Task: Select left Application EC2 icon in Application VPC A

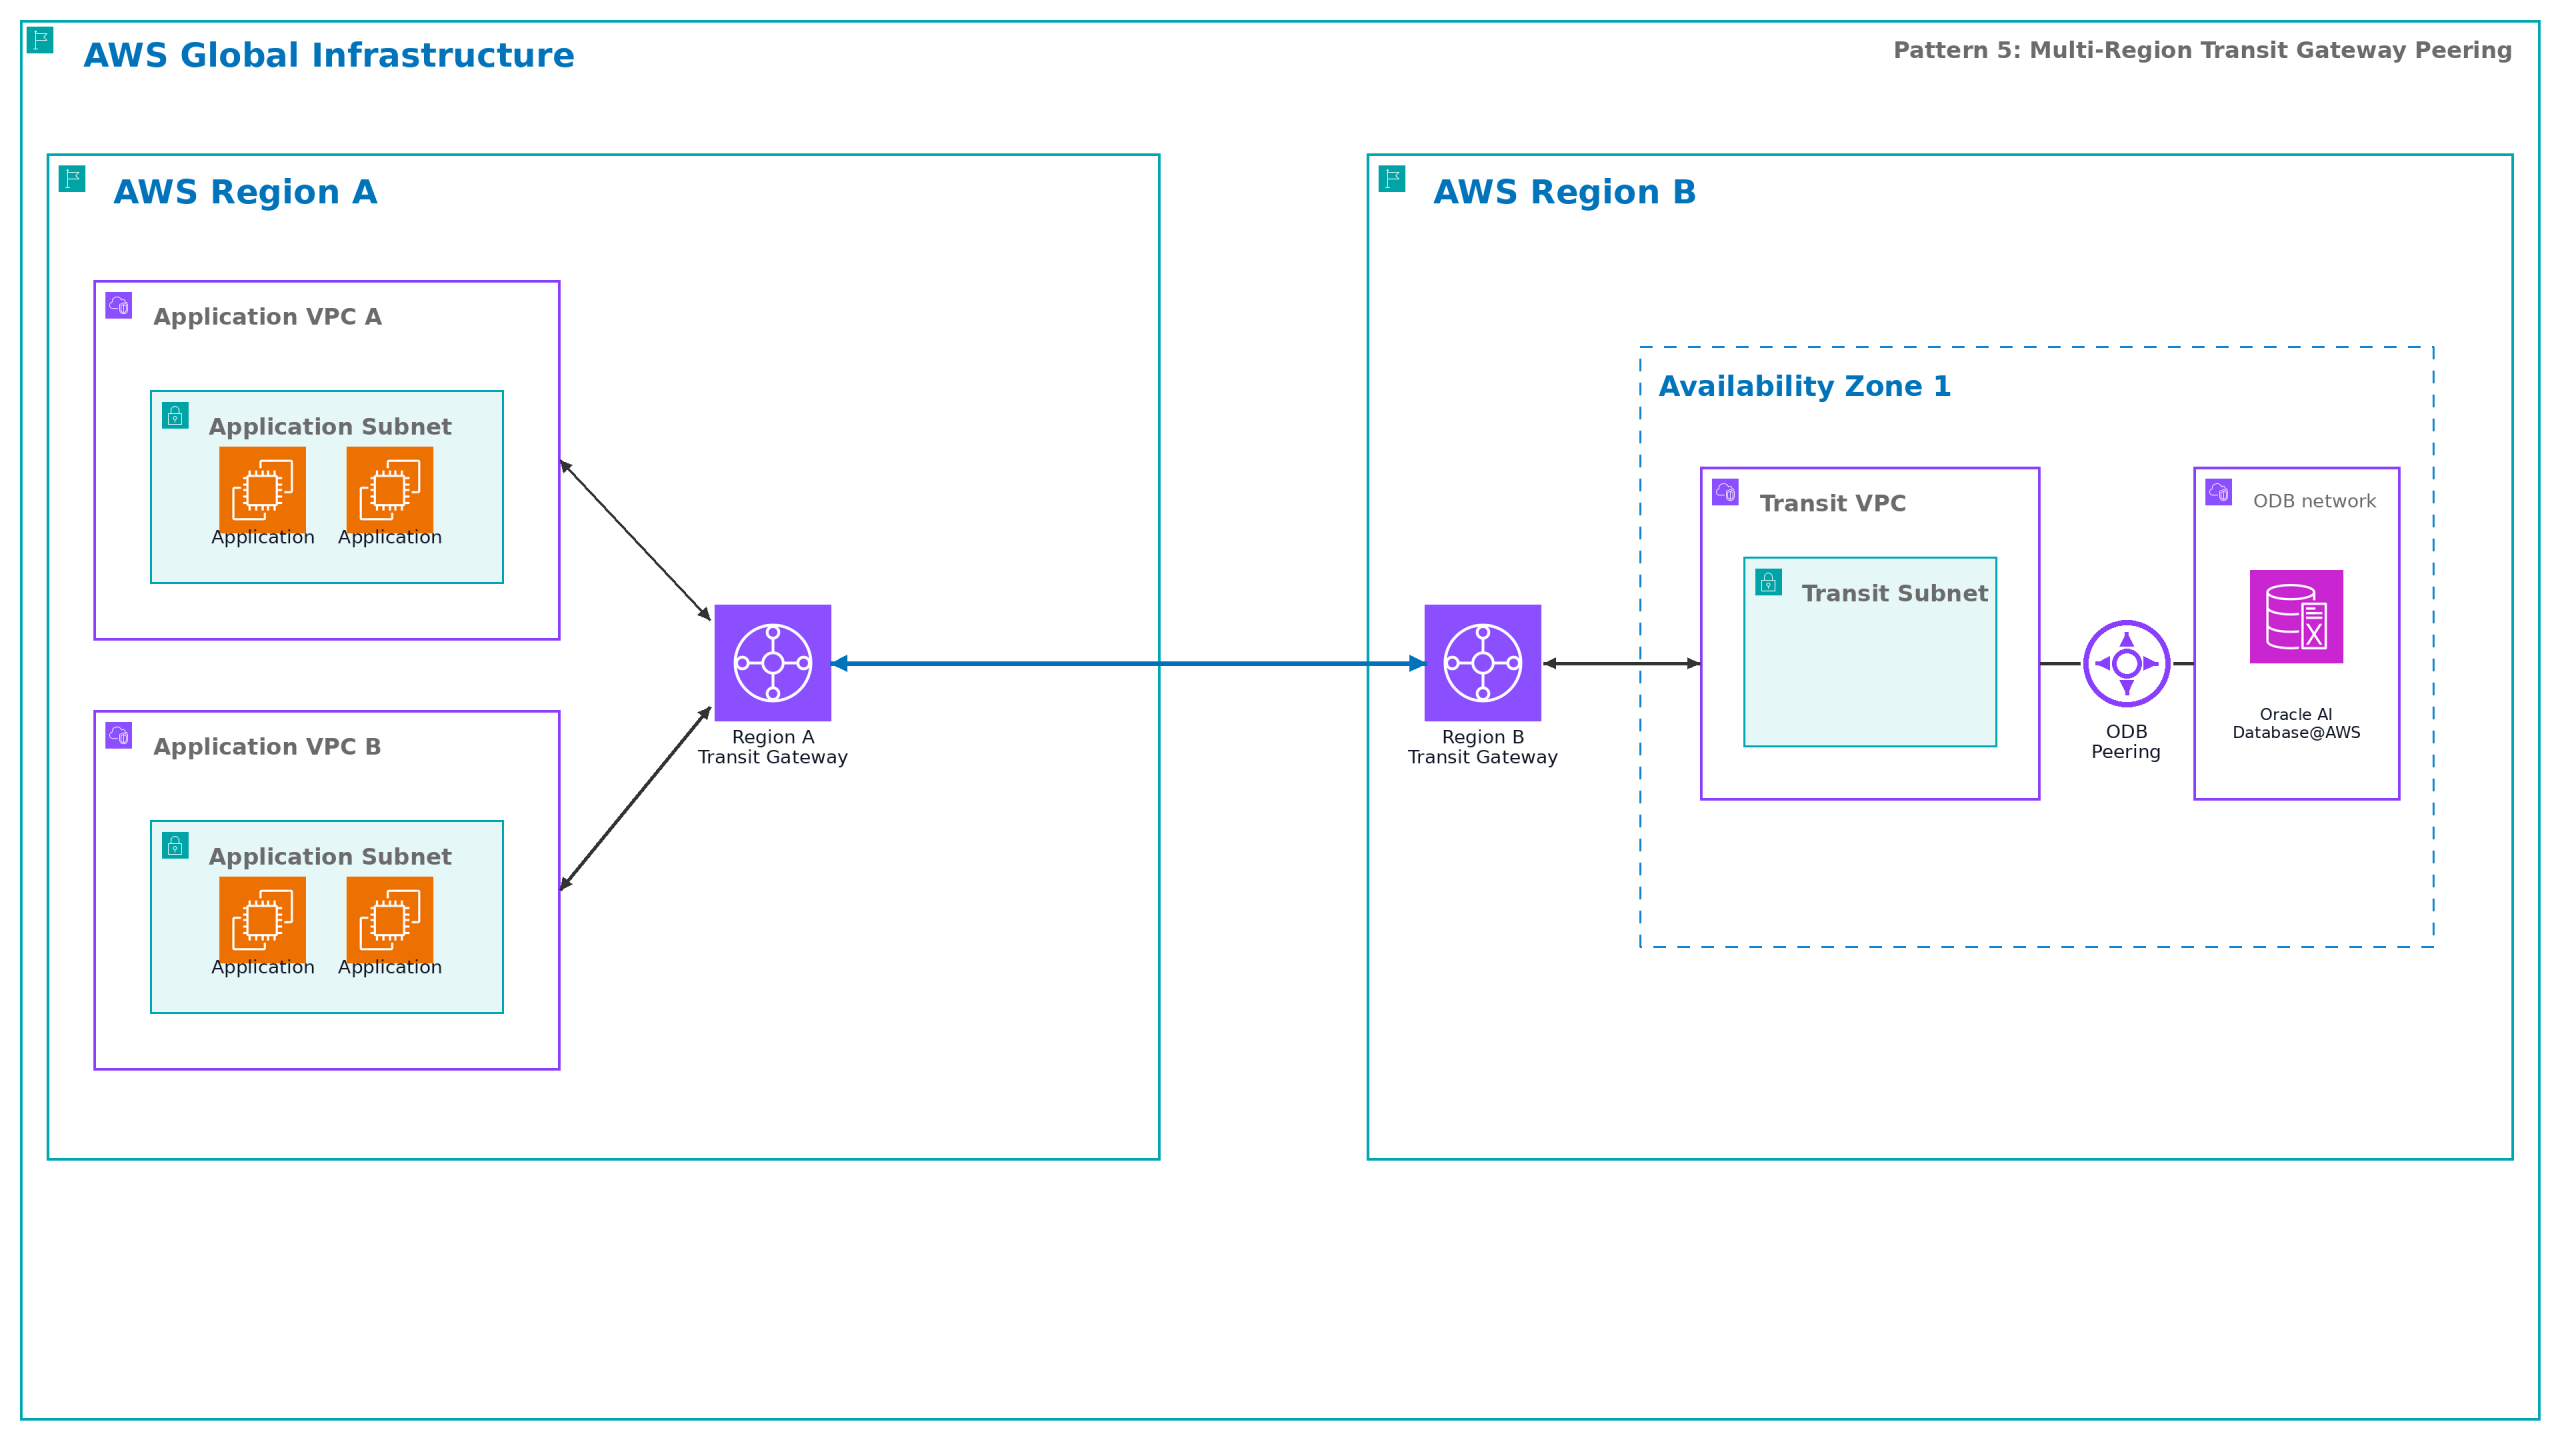Action: click(x=262, y=489)
